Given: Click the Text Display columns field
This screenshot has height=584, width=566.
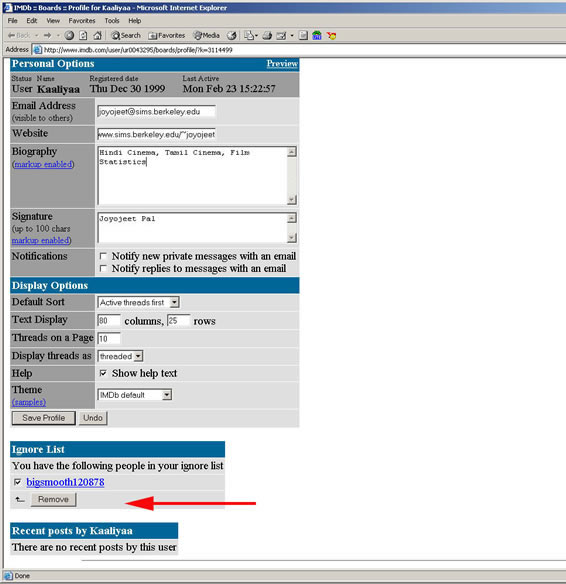Looking at the screenshot, I should [109, 321].
